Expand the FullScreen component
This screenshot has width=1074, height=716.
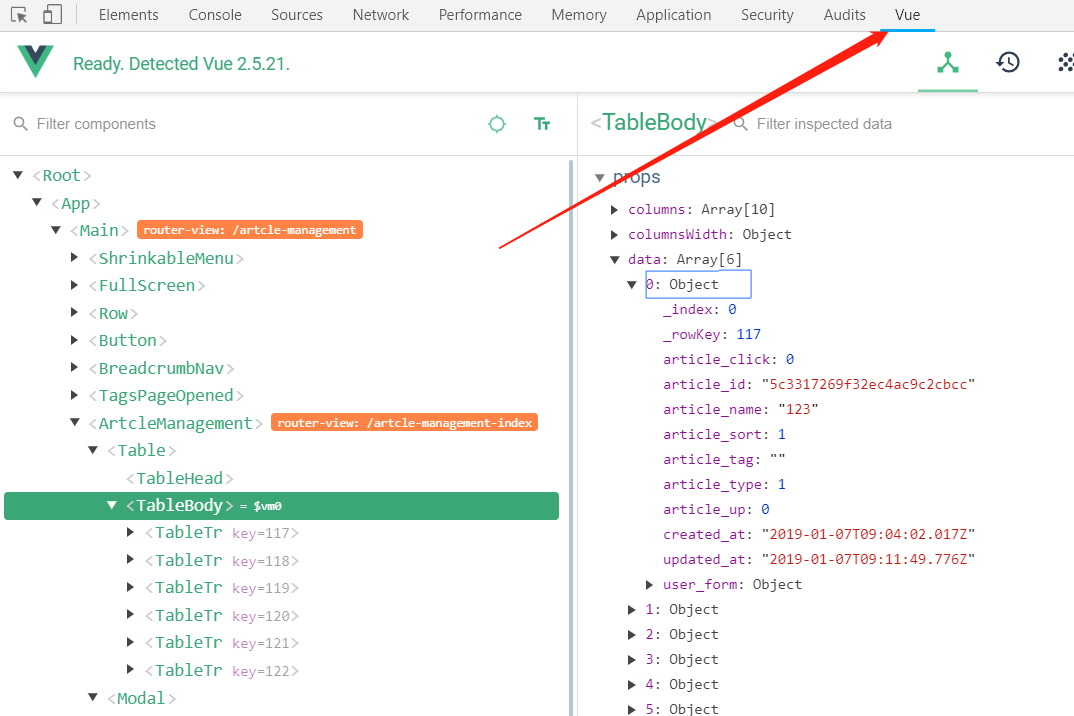(75, 285)
